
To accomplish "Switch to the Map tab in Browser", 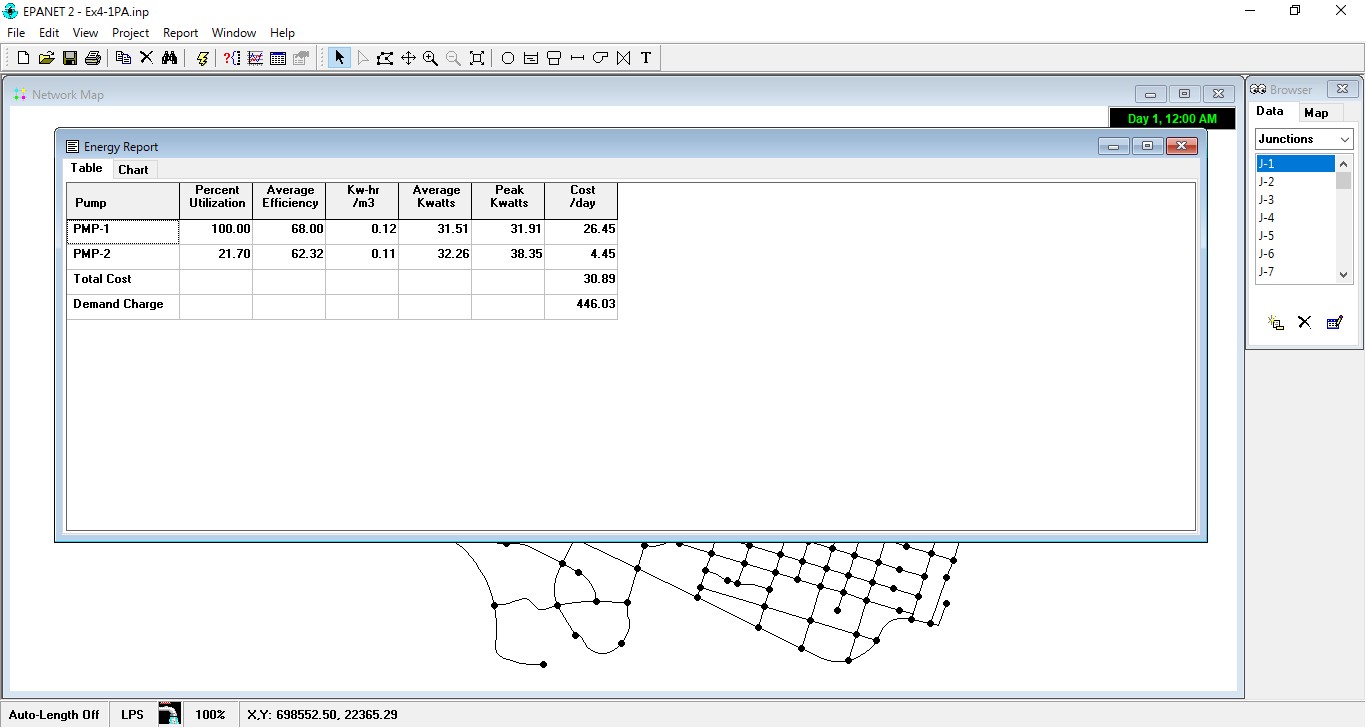I will 1318,112.
